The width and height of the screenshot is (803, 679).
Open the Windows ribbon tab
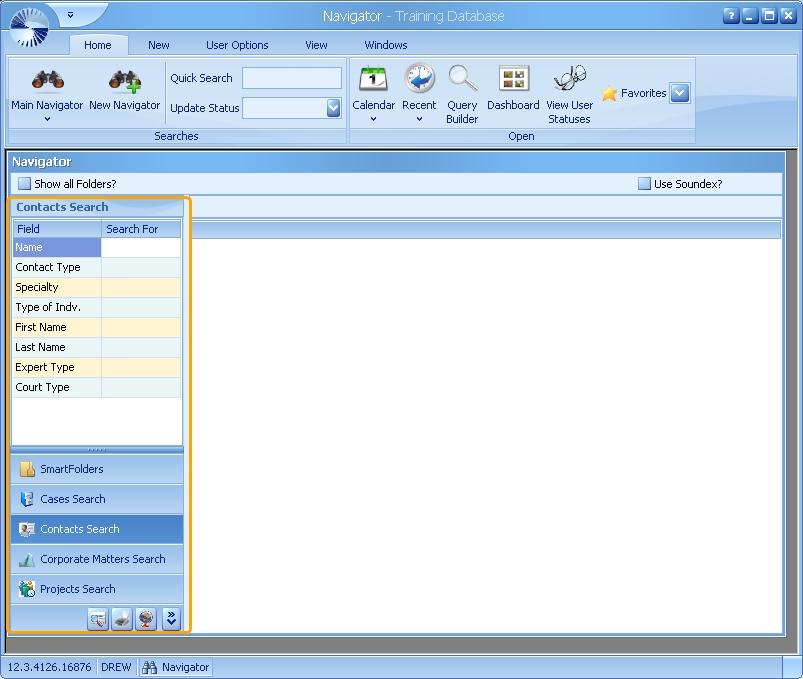[x=386, y=45]
